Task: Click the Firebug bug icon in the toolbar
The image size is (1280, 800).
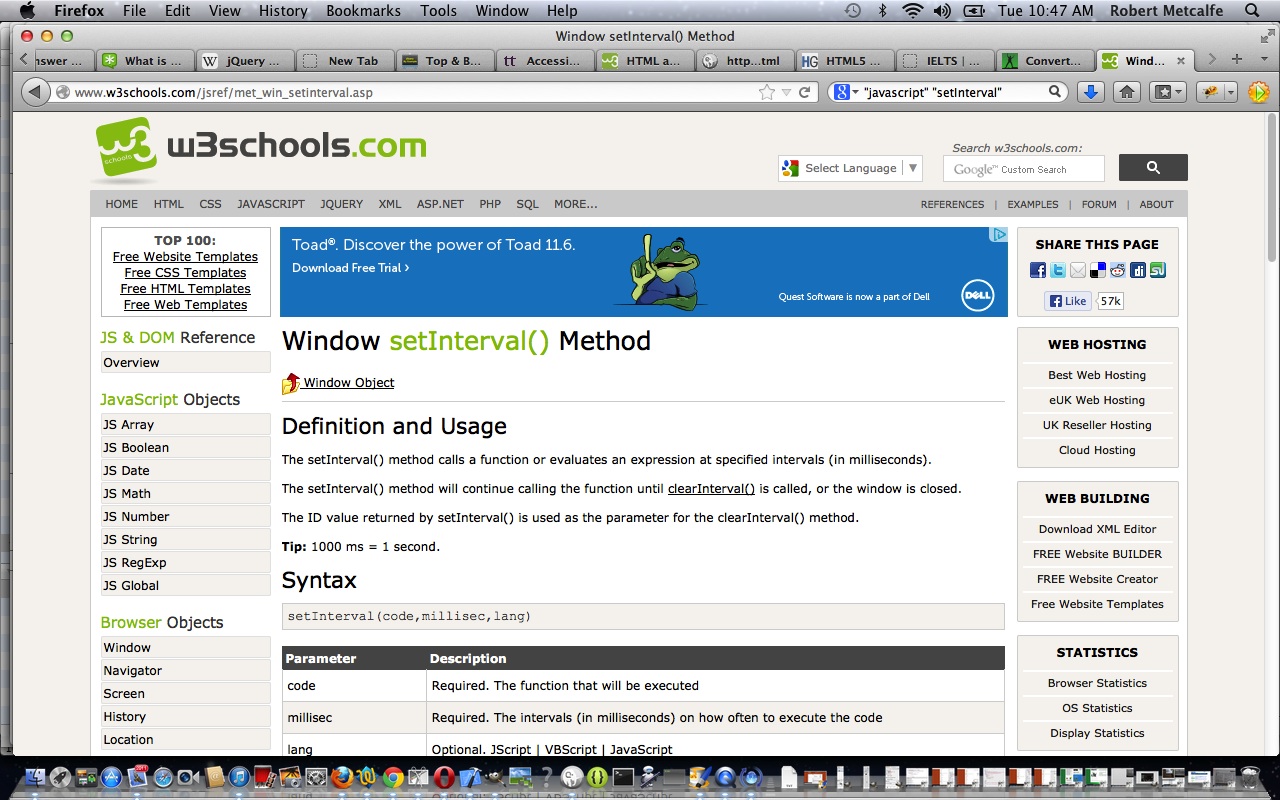Action: point(1211,92)
